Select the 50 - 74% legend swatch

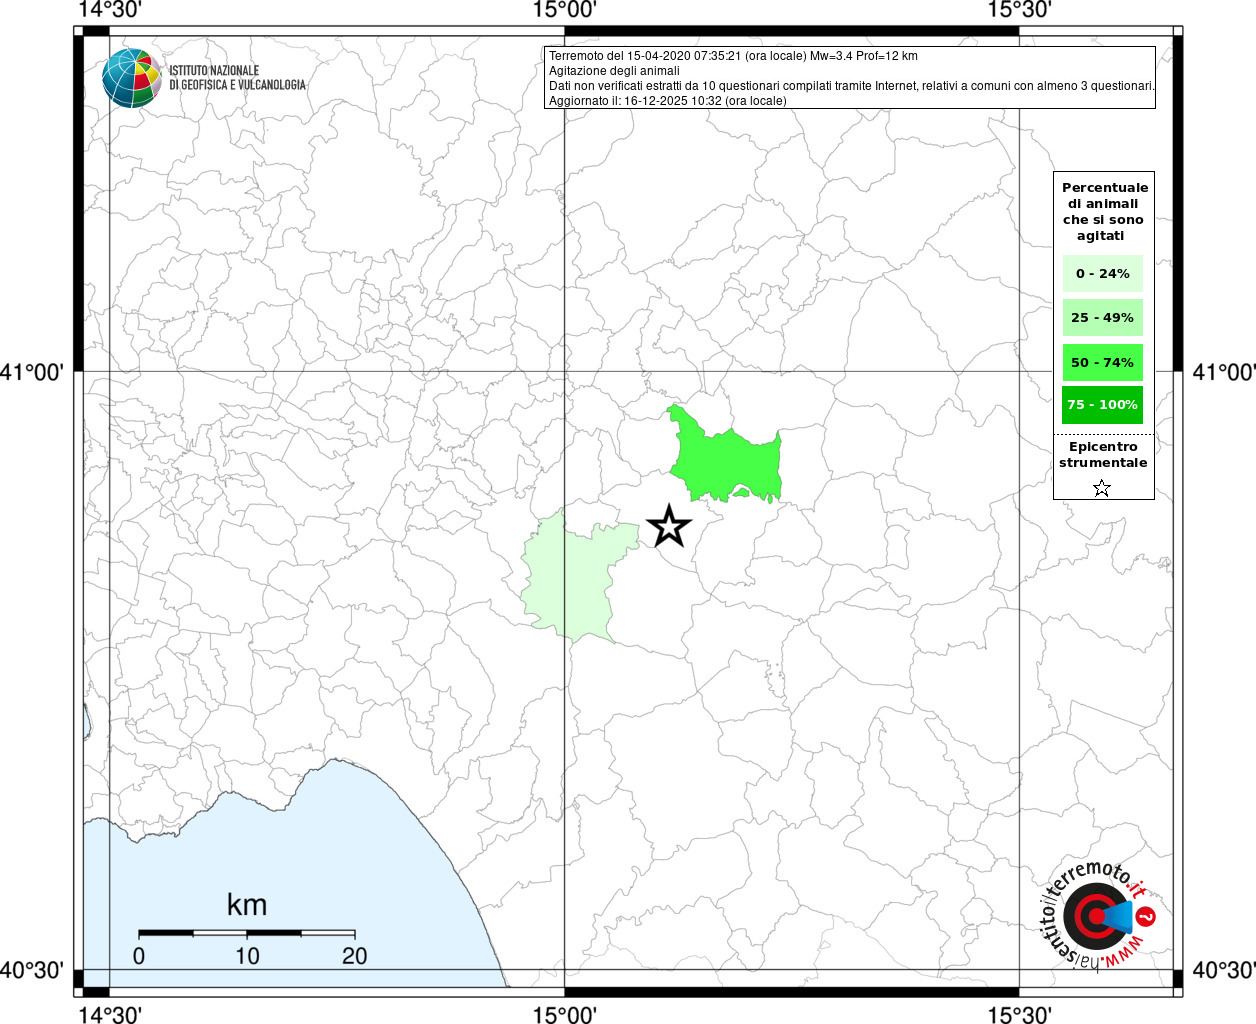point(1103,362)
